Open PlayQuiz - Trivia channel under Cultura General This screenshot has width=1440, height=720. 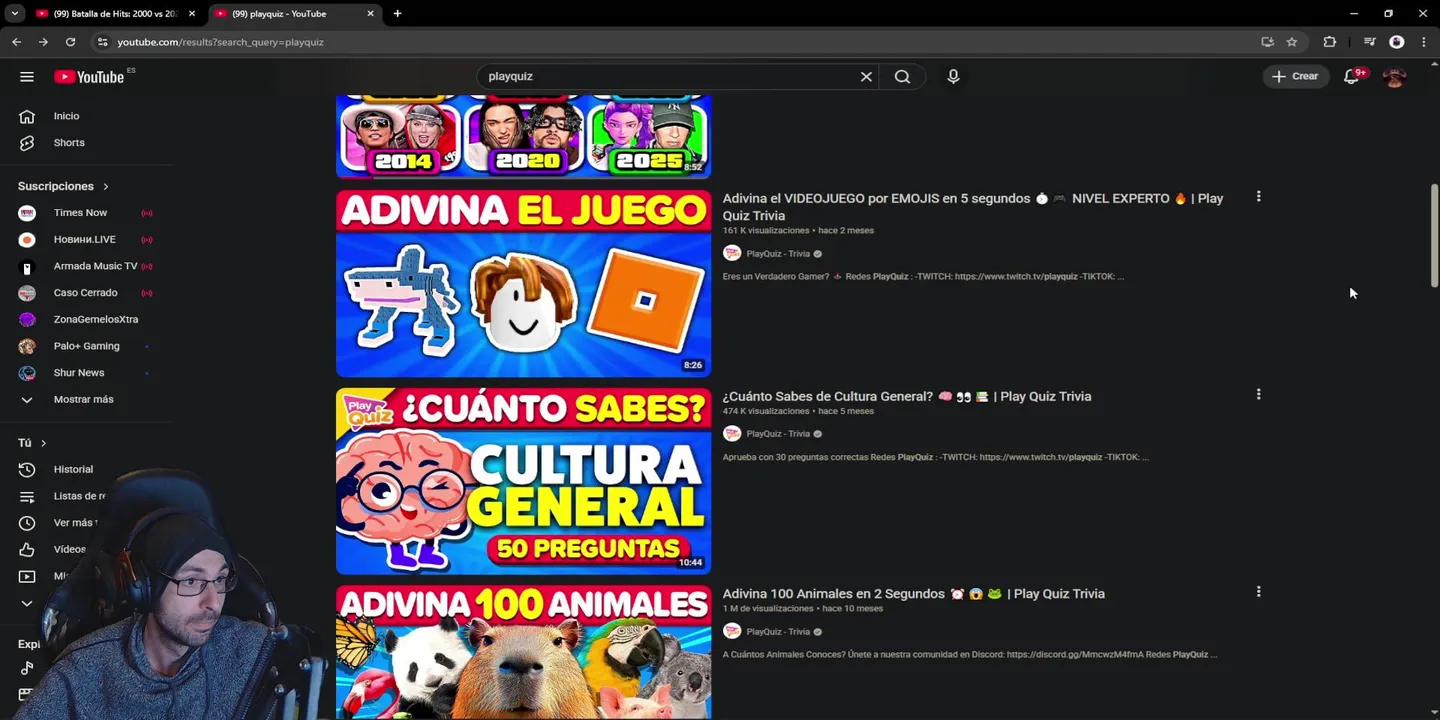click(x=777, y=434)
